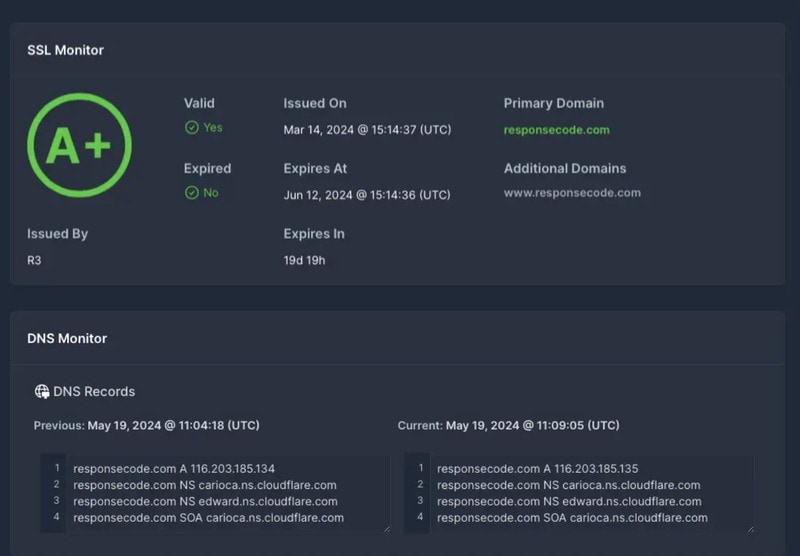Click the DNS Monitor panel heading

tap(67, 339)
